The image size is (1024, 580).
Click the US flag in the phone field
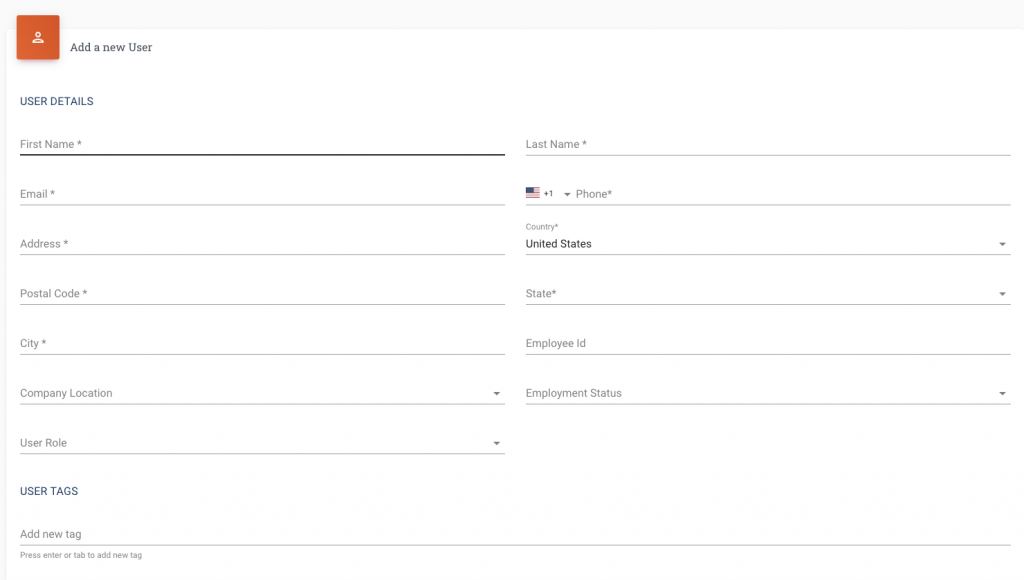tap(533, 193)
